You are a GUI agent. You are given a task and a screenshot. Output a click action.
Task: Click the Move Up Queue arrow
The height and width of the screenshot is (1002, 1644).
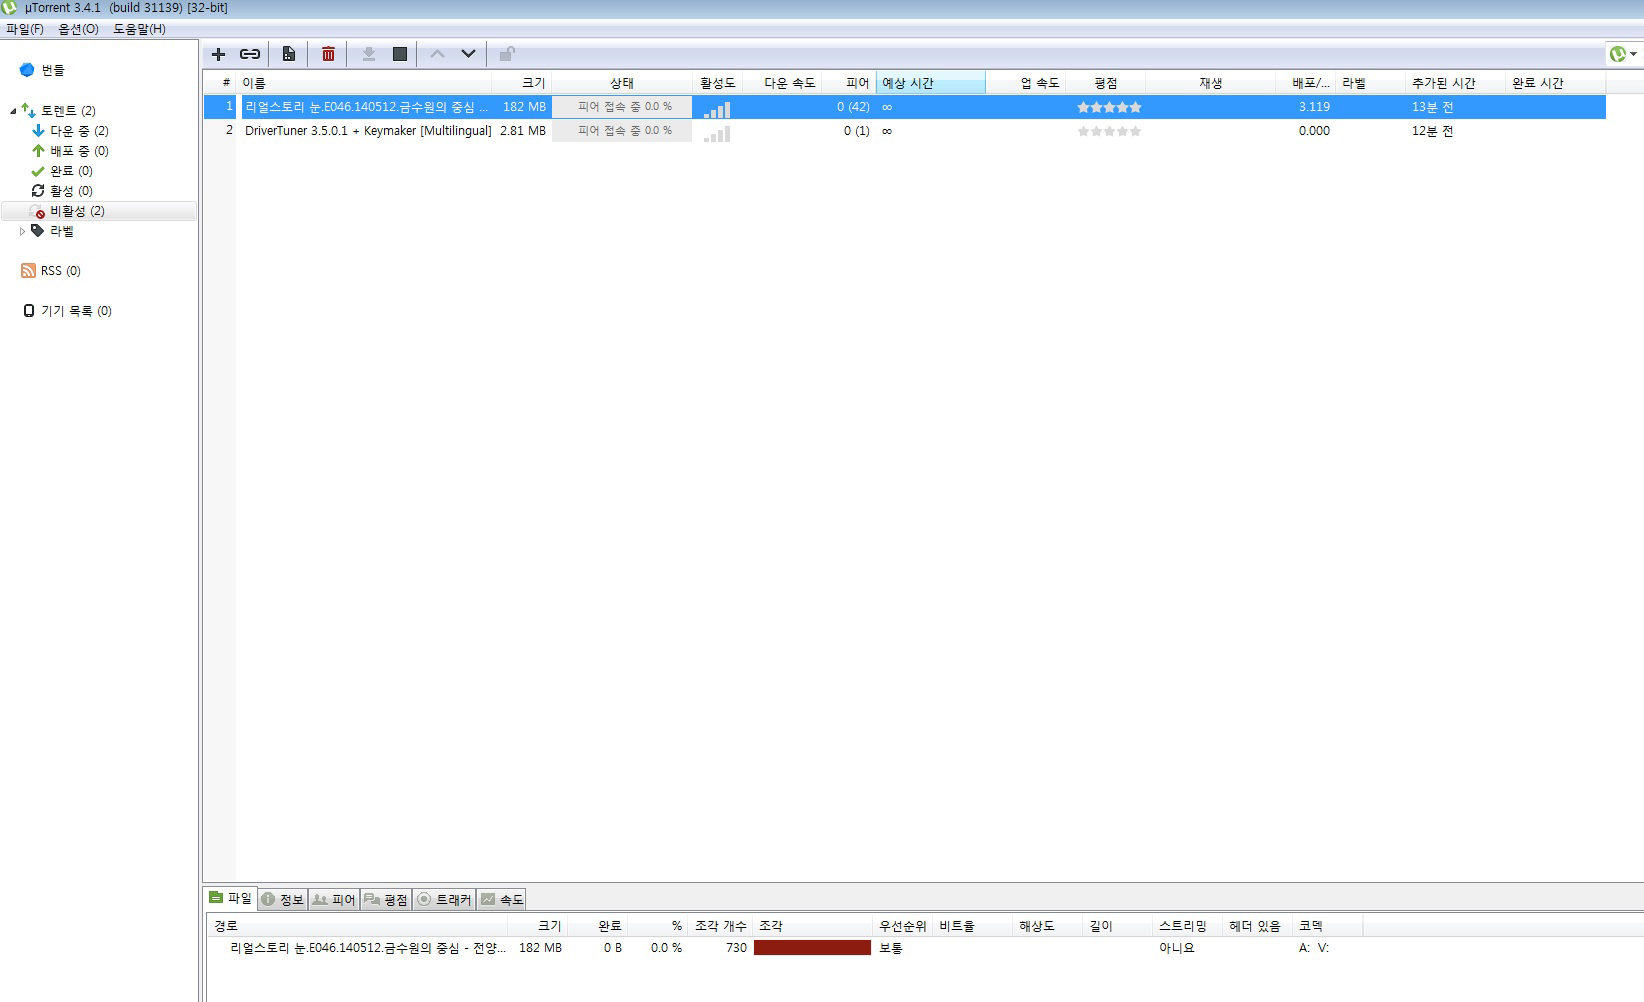pyautogui.click(x=437, y=54)
